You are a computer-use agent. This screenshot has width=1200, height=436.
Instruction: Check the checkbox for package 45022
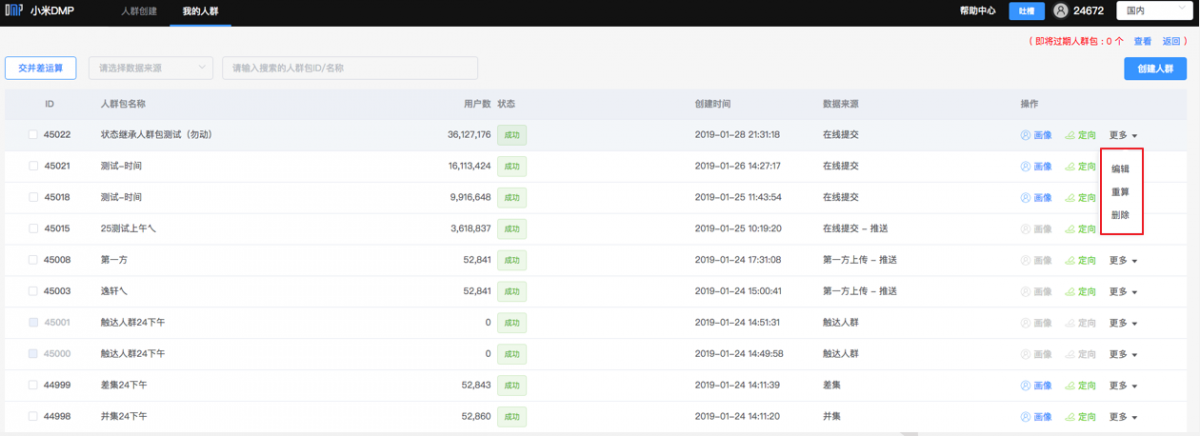(33, 135)
